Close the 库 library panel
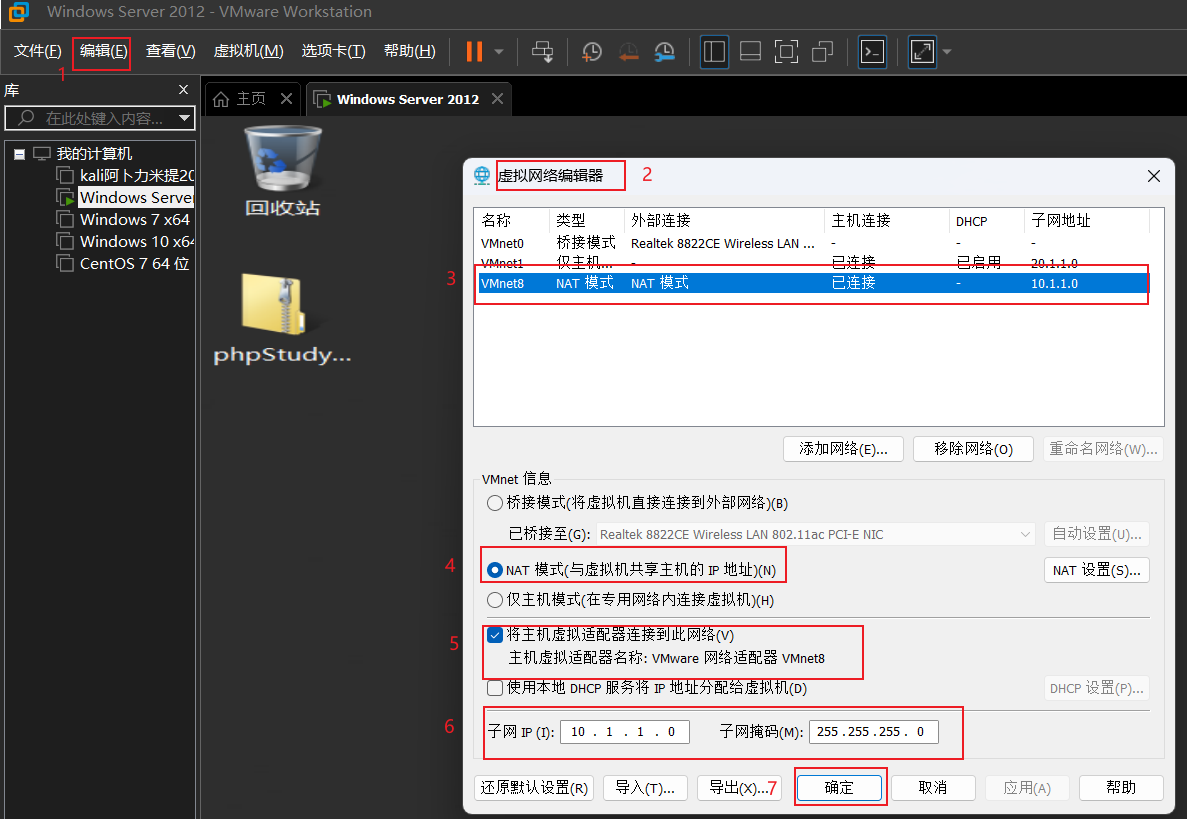 (183, 89)
